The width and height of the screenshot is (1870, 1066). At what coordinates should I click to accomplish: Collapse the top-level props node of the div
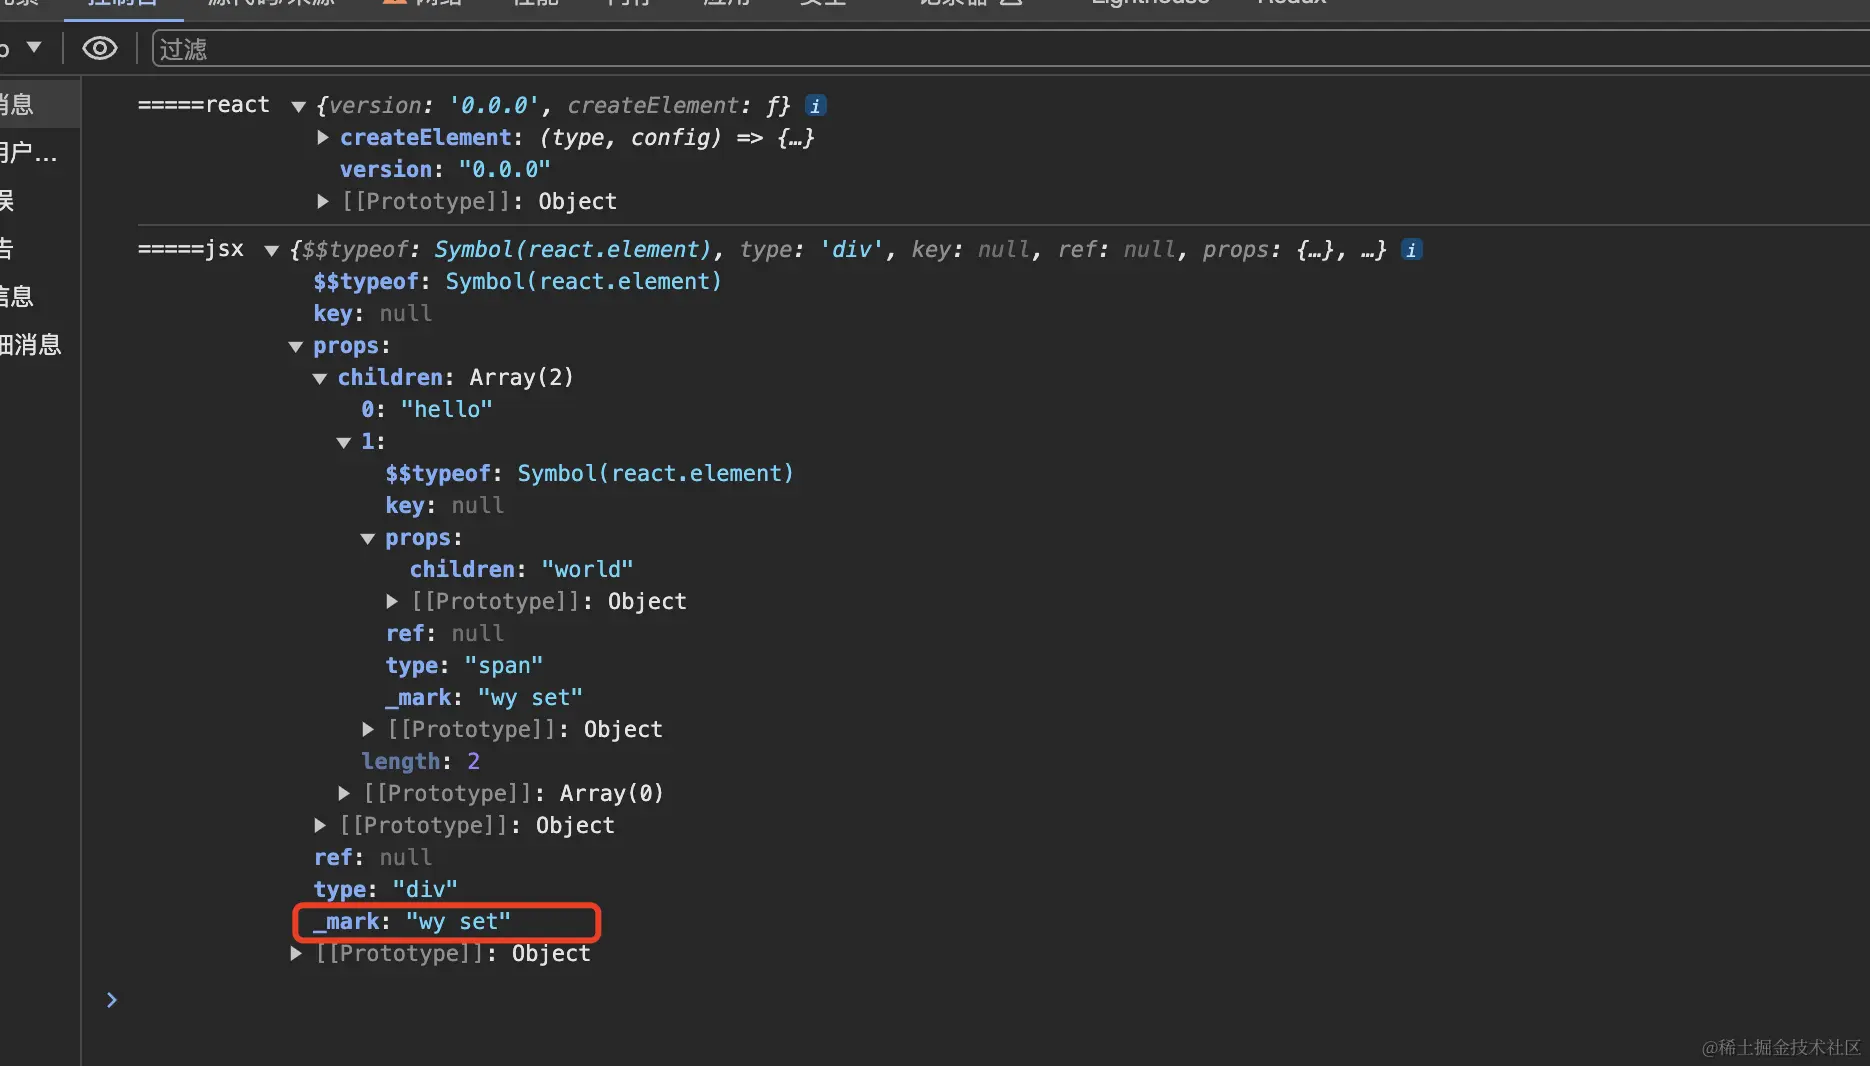coord(295,346)
